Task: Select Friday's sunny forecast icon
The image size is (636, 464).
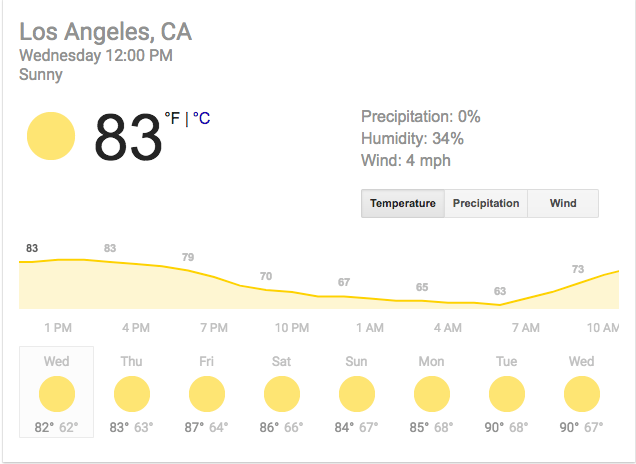Action: 207,394
